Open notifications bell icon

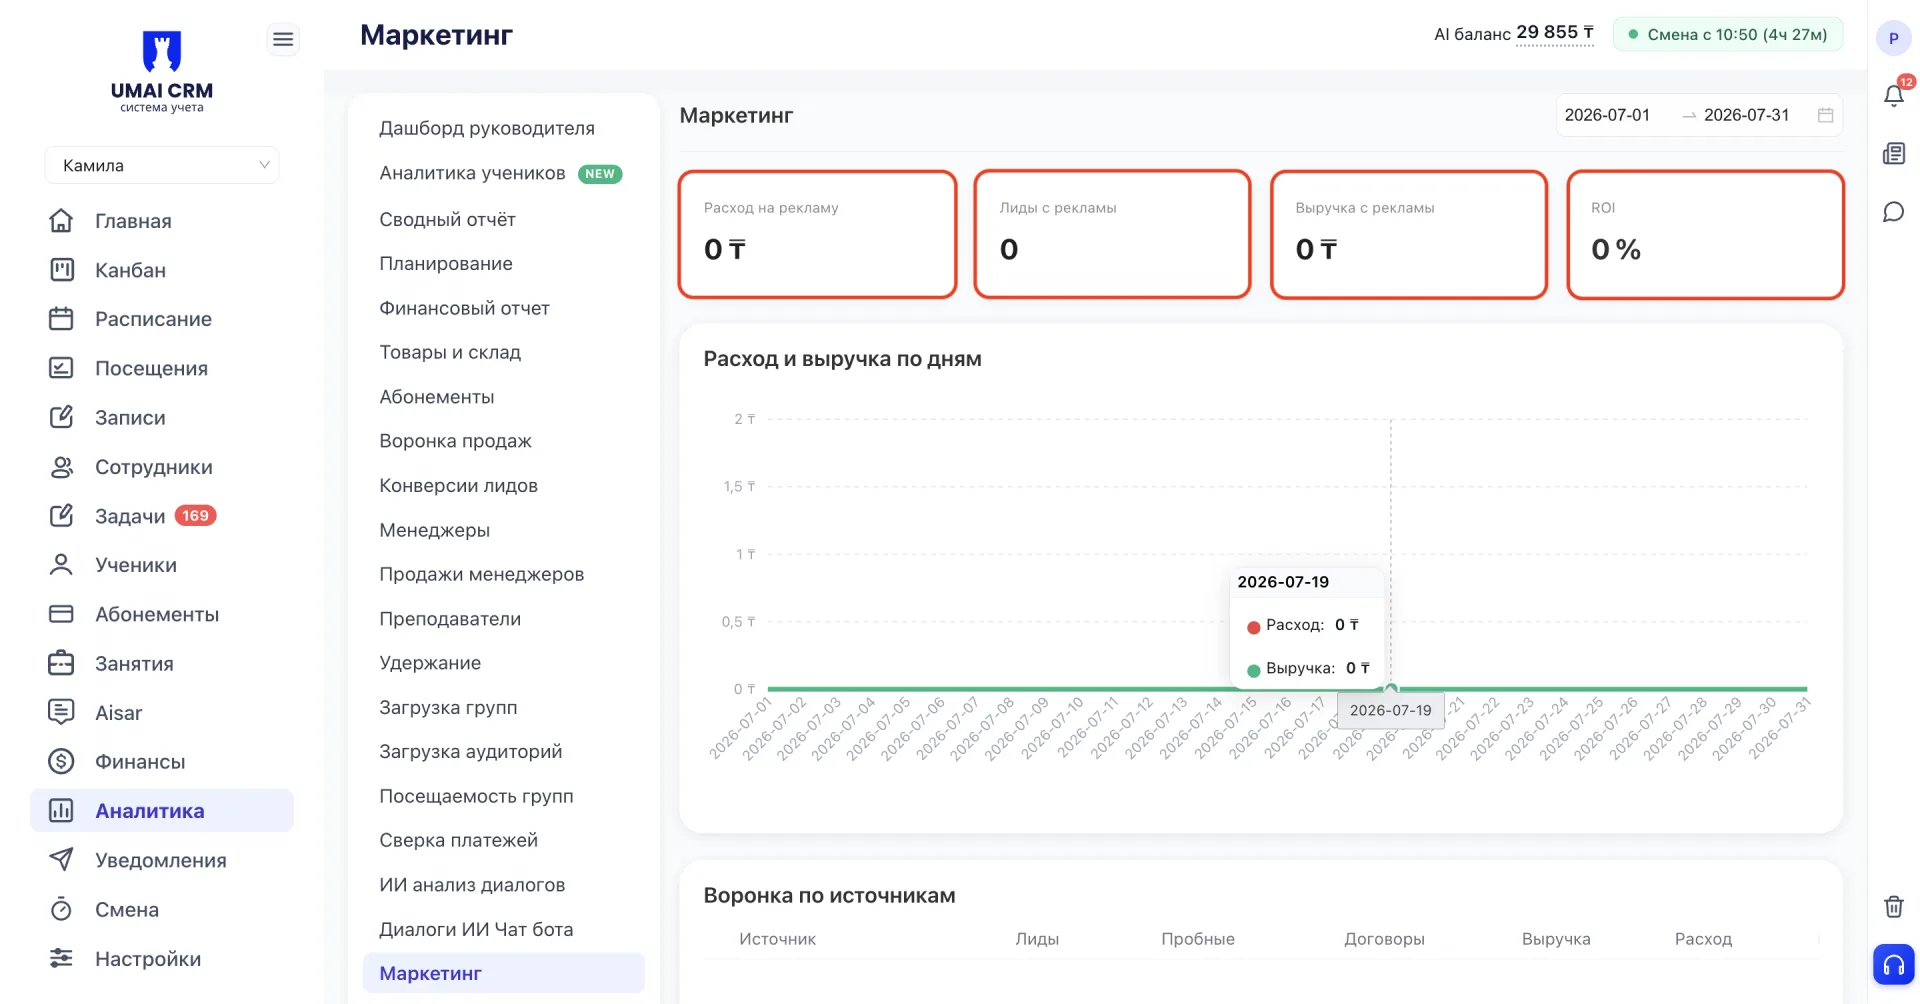pos(1894,95)
